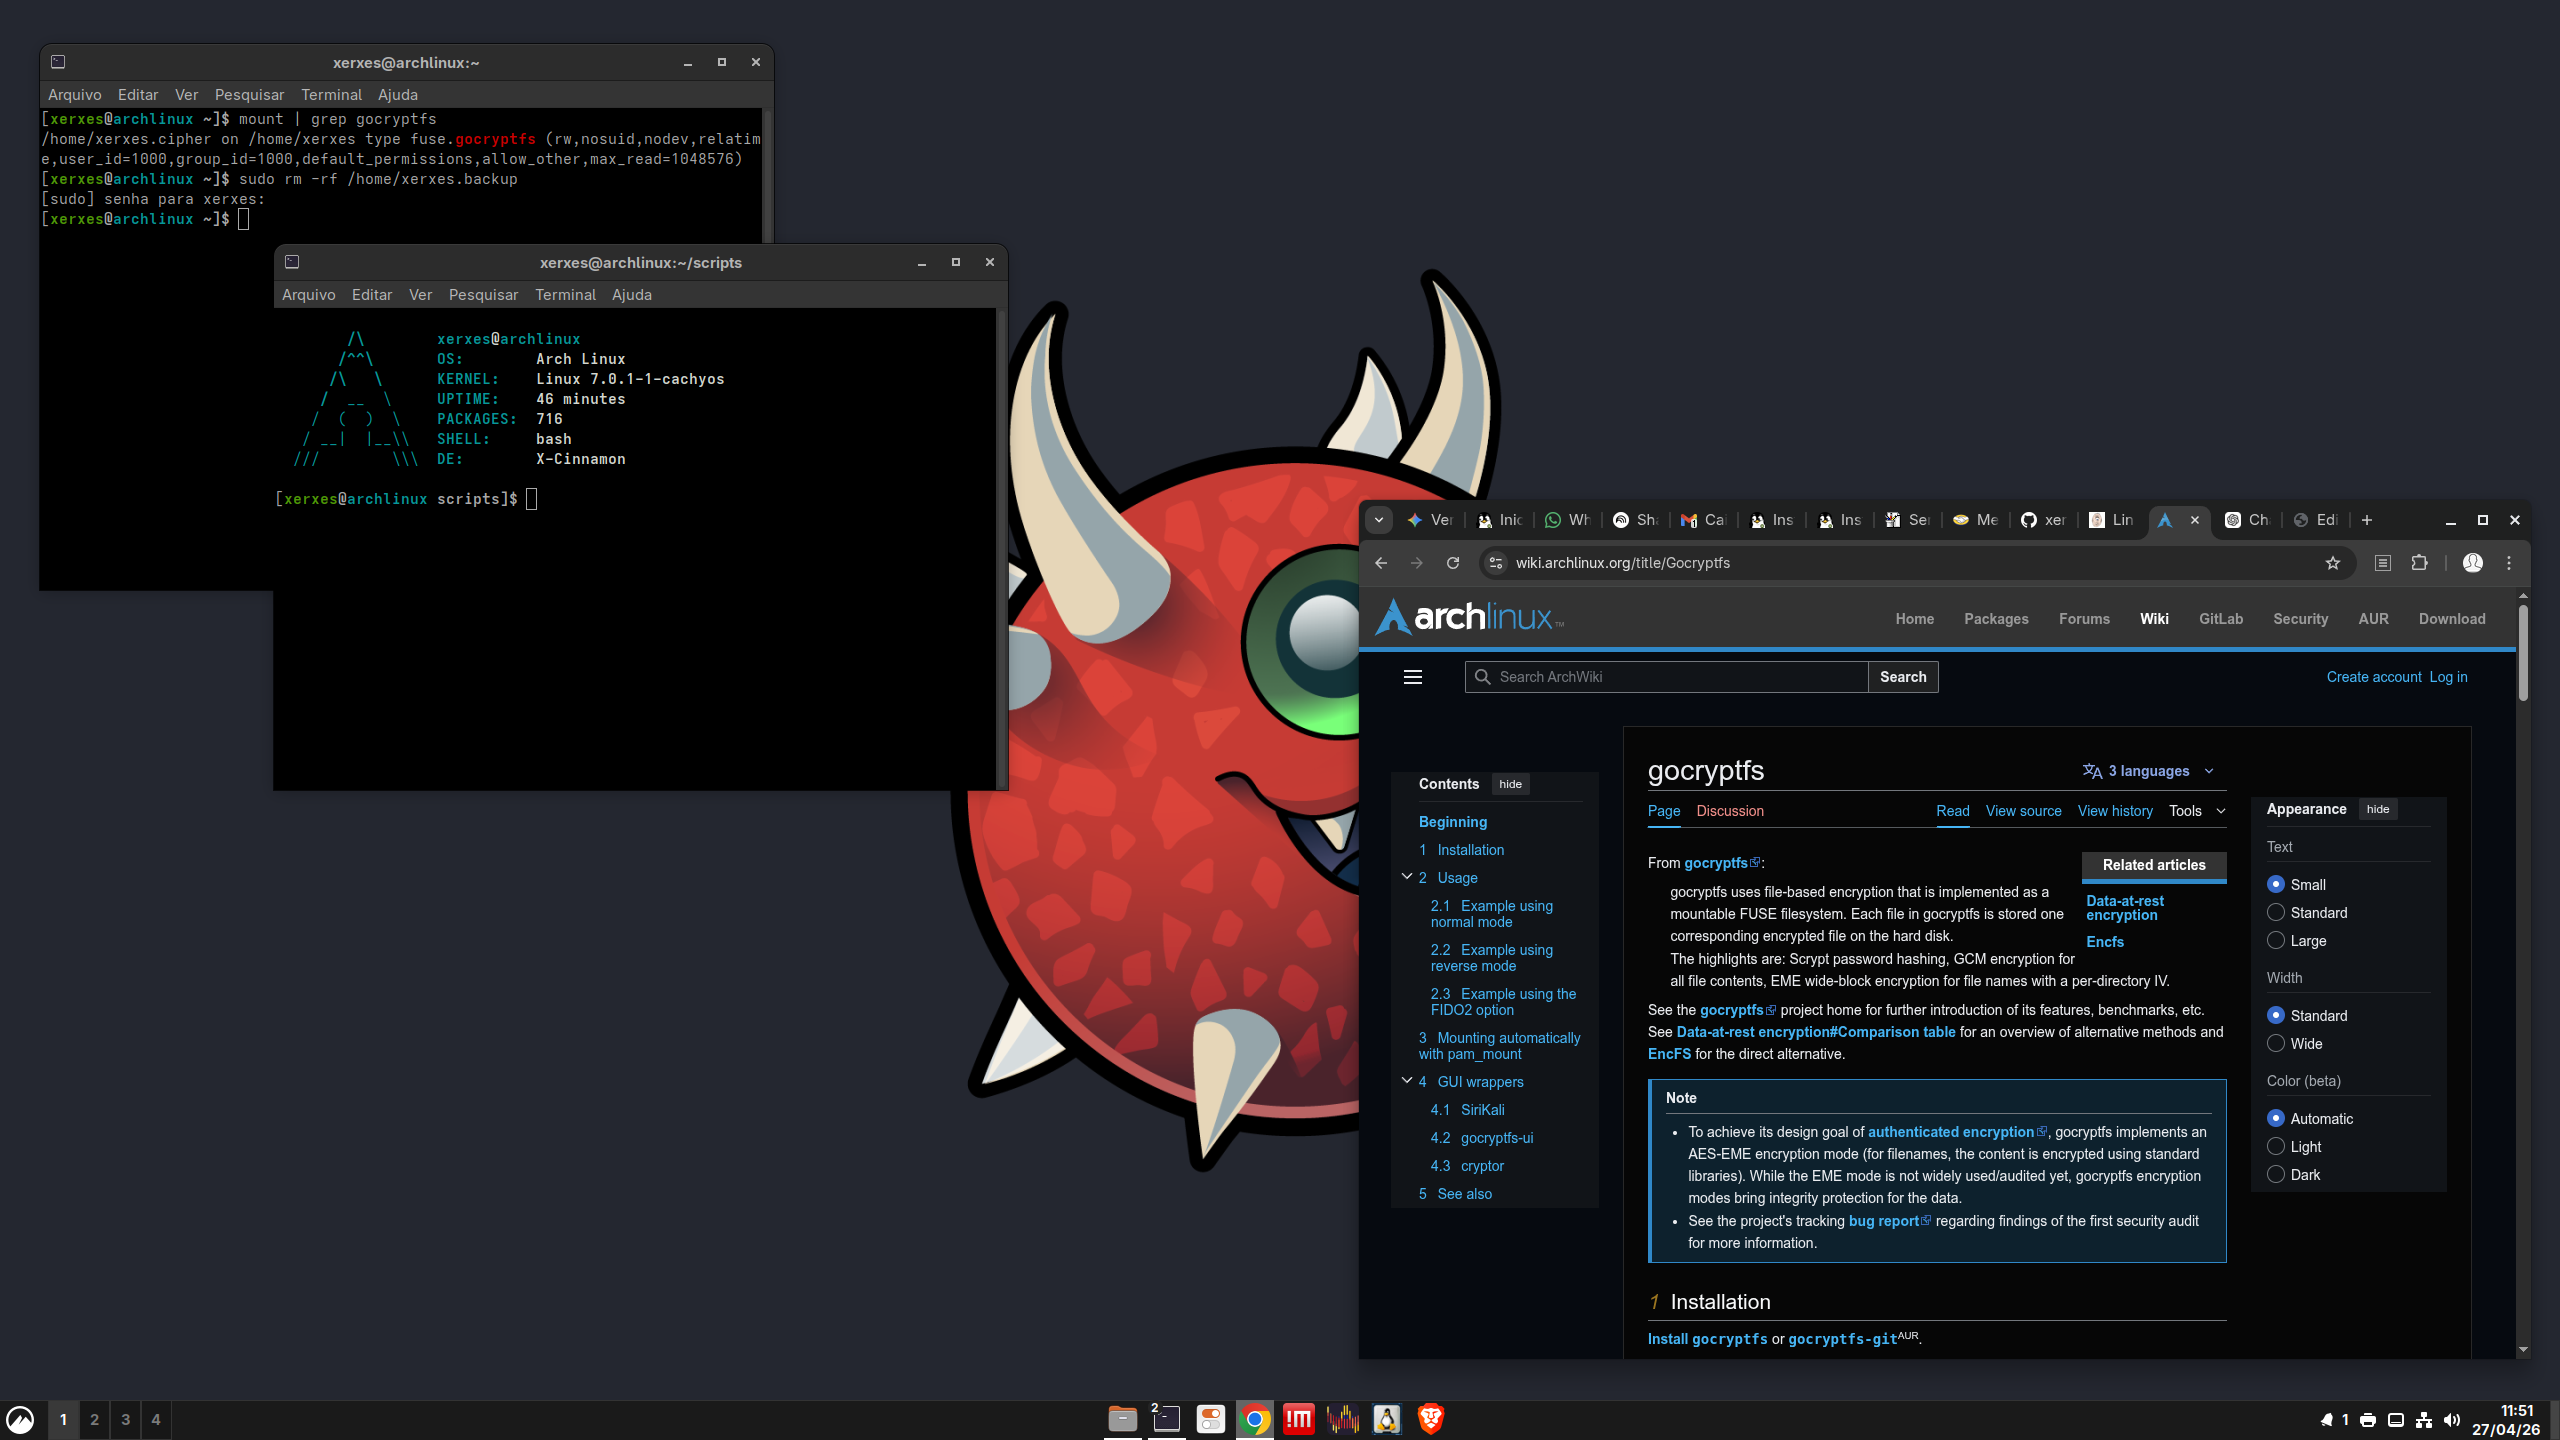
Task: Select the Large text size option
Action: coord(2276,941)
